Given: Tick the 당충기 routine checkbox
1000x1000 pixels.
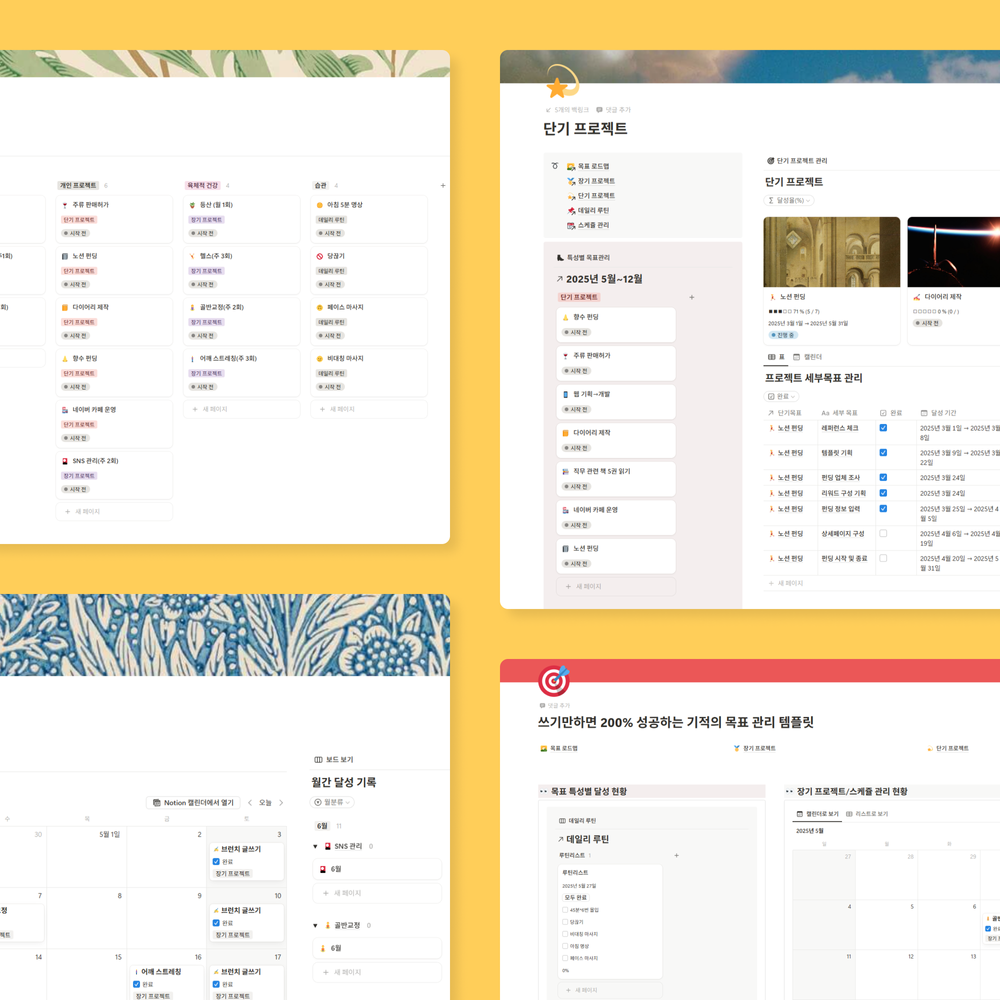Looking at the screenshot, I should (x=565, y=922).
